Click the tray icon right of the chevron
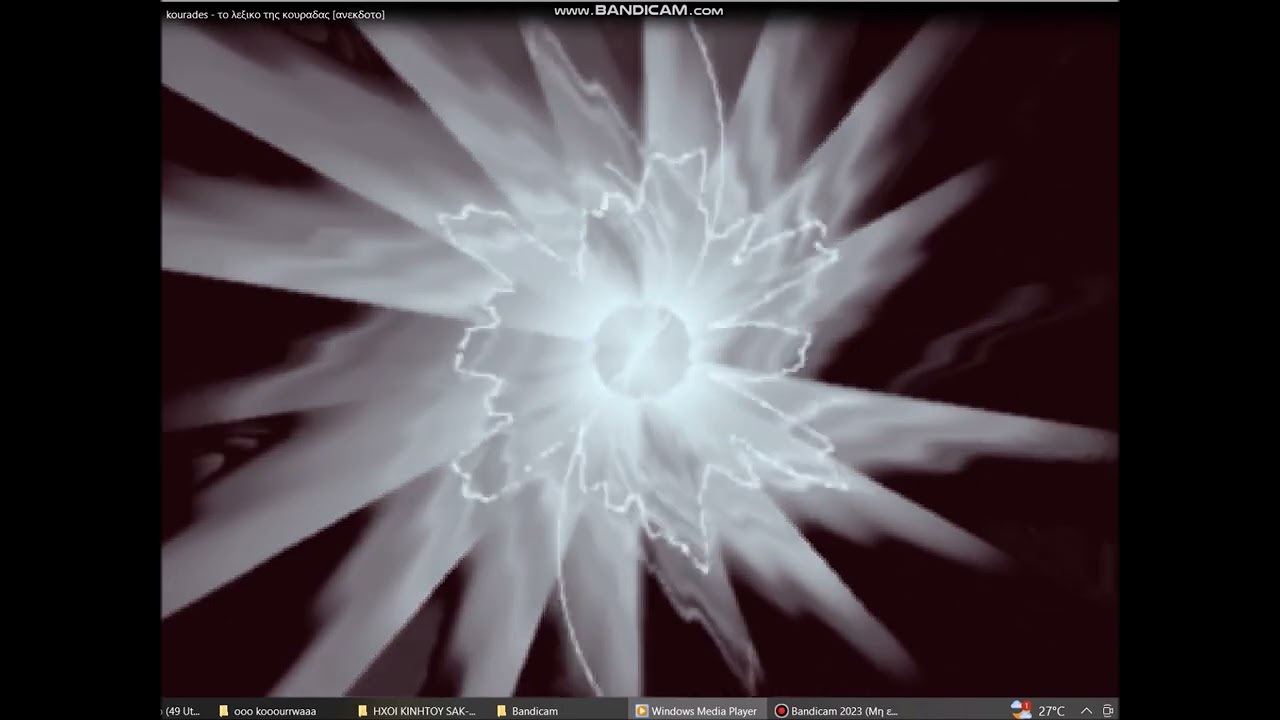The image size is (1280, 720). [x=1108, y=711]
